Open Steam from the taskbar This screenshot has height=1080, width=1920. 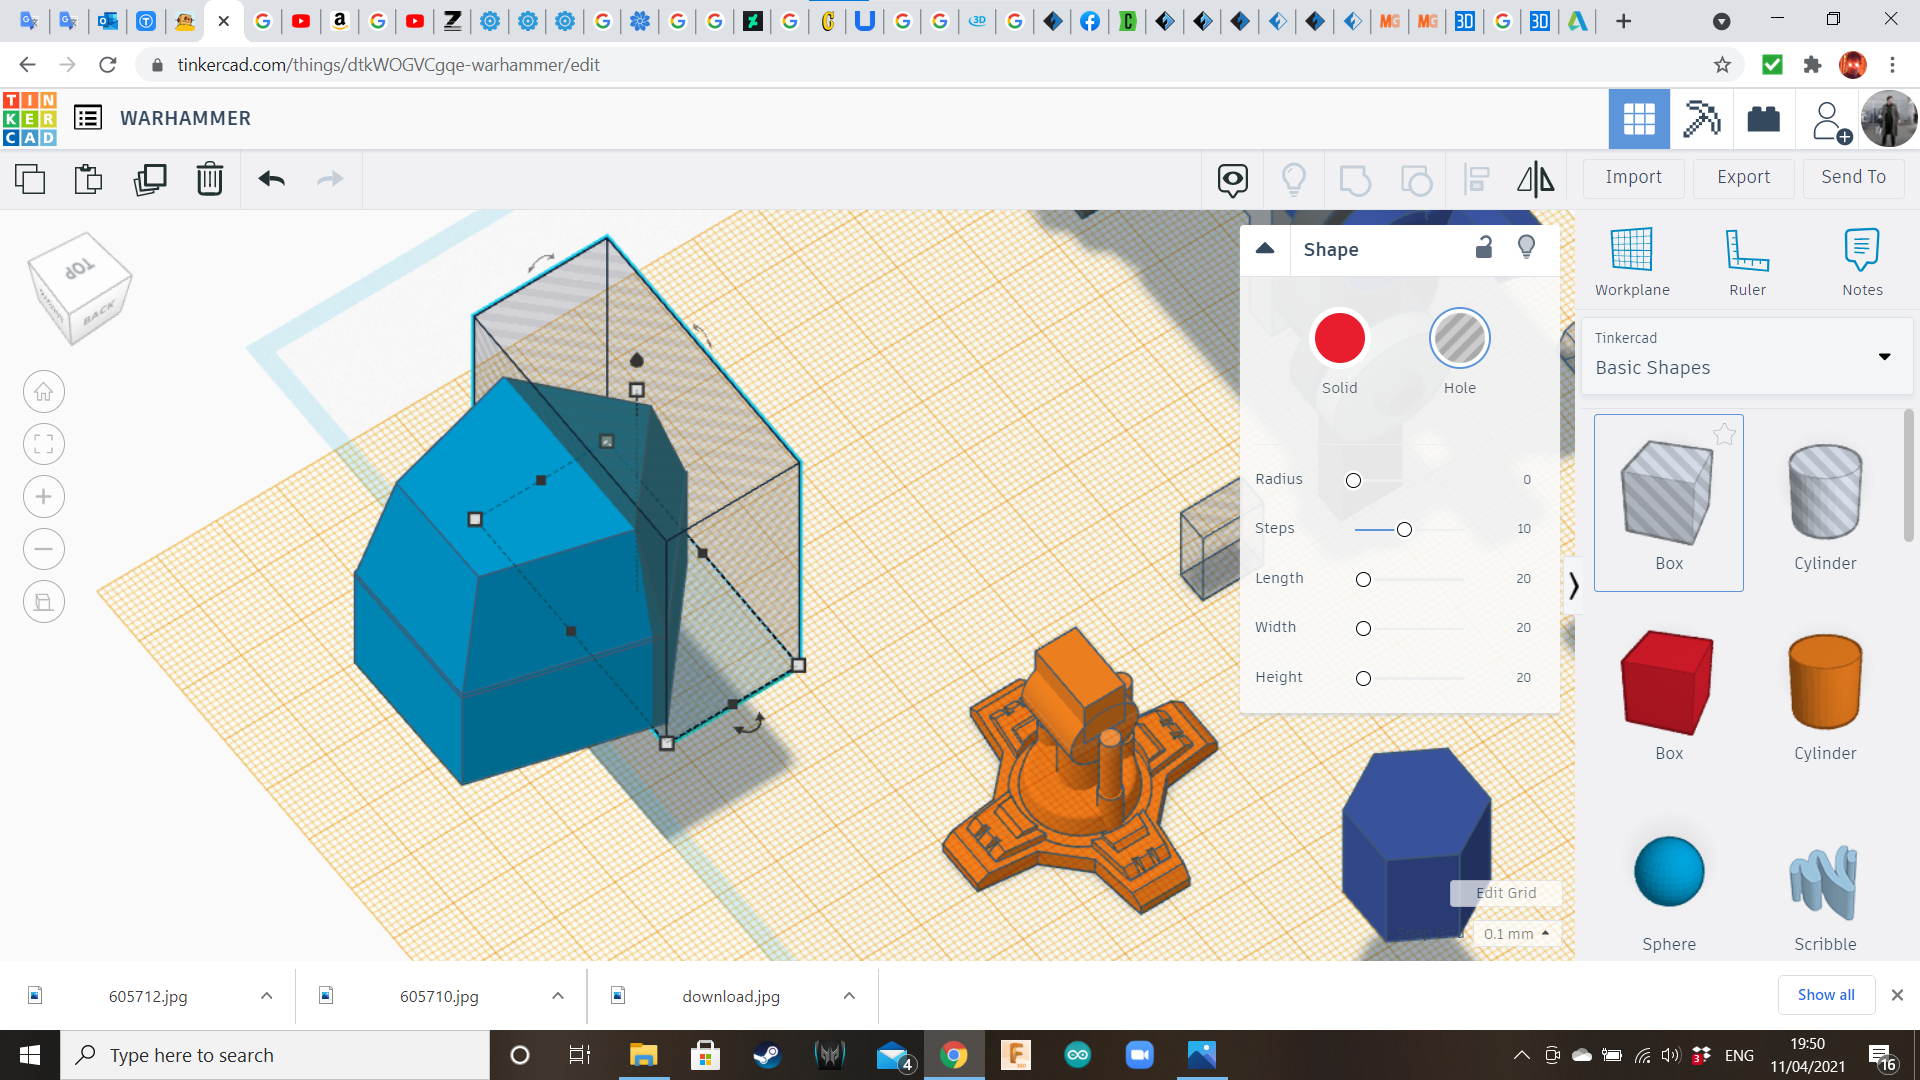click(767, 1055)
